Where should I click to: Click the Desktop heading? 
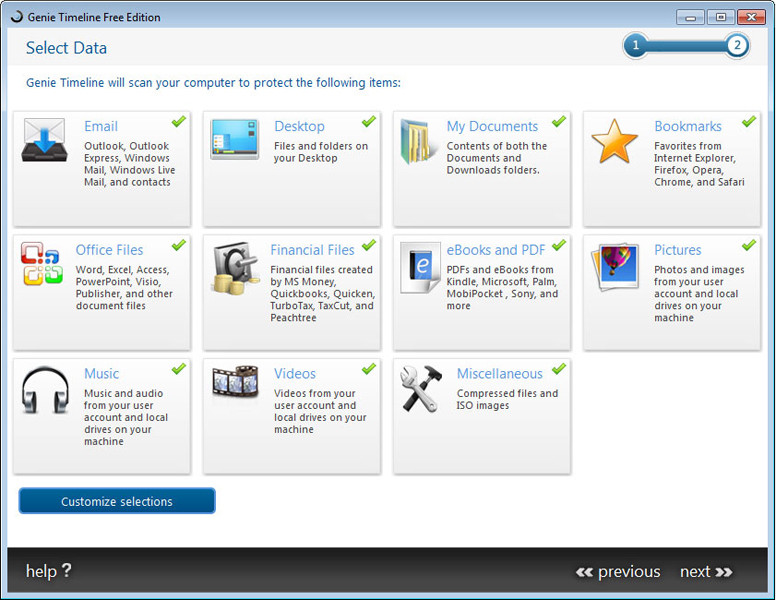(299, 126)
